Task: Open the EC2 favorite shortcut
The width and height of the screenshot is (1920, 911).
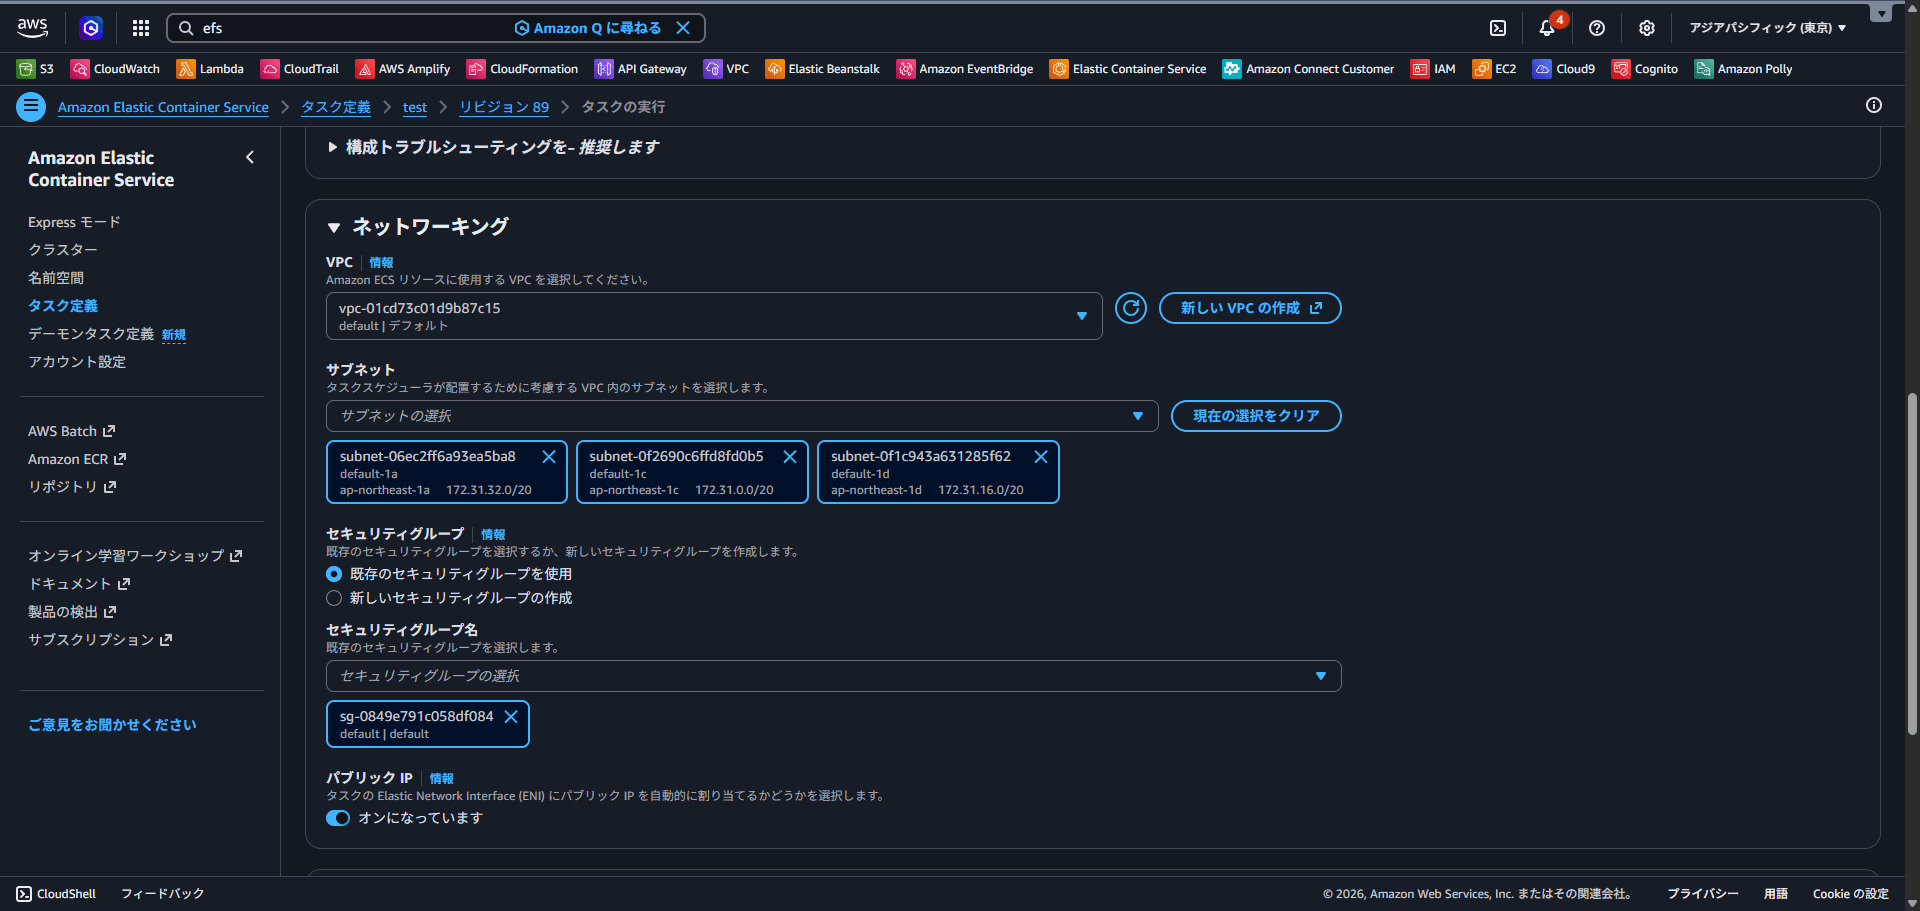Action: coord(1494,69)
